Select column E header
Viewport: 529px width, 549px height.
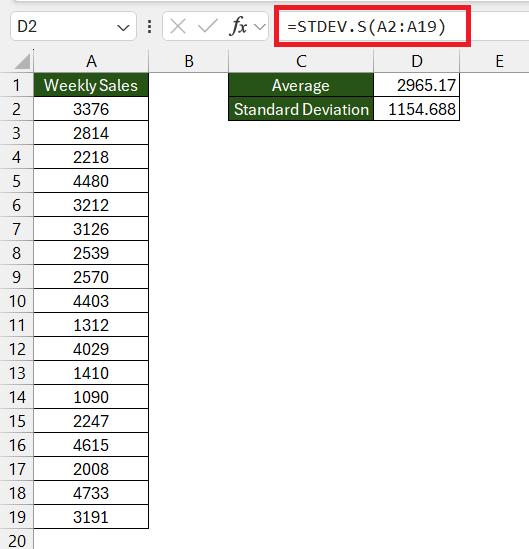coord(499,61)
